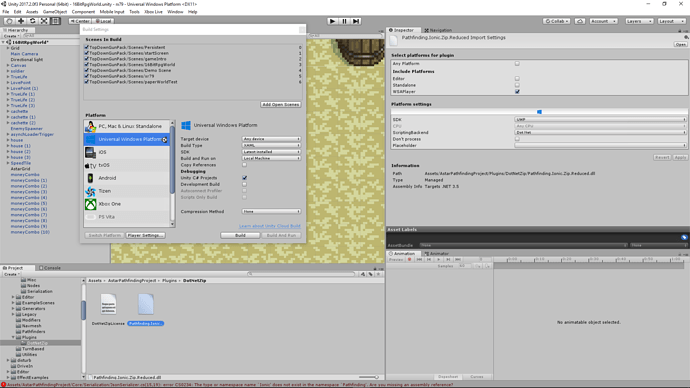Open the cloud services icon
Viewport: 690px width, 388px height.
pos(580,21)
